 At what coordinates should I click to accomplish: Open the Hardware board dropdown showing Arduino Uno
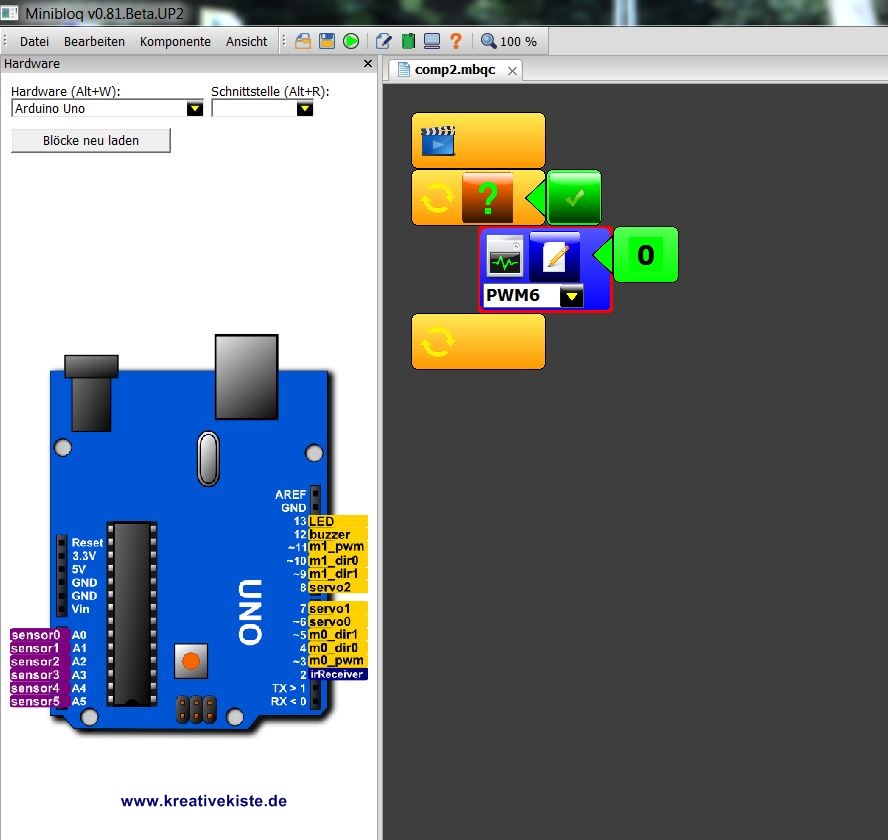194,109
